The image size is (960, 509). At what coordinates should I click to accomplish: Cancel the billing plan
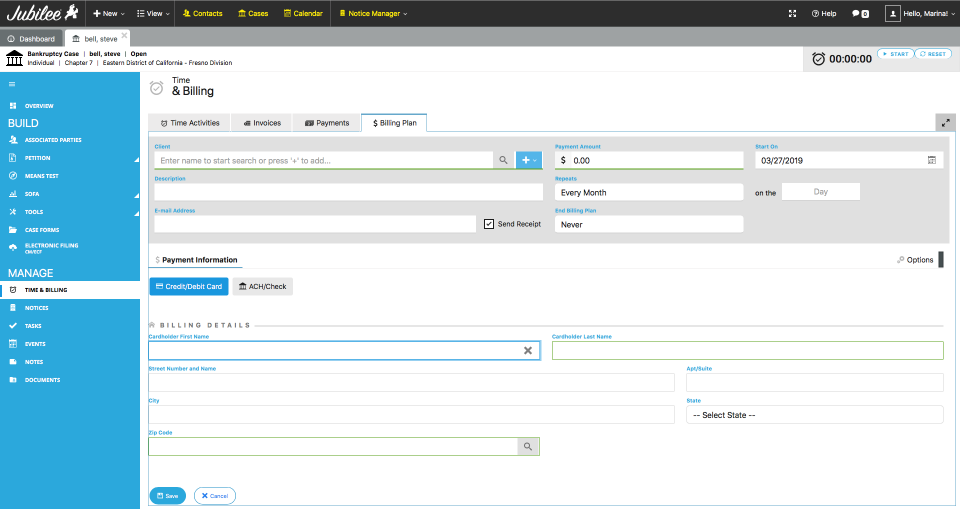215,496
